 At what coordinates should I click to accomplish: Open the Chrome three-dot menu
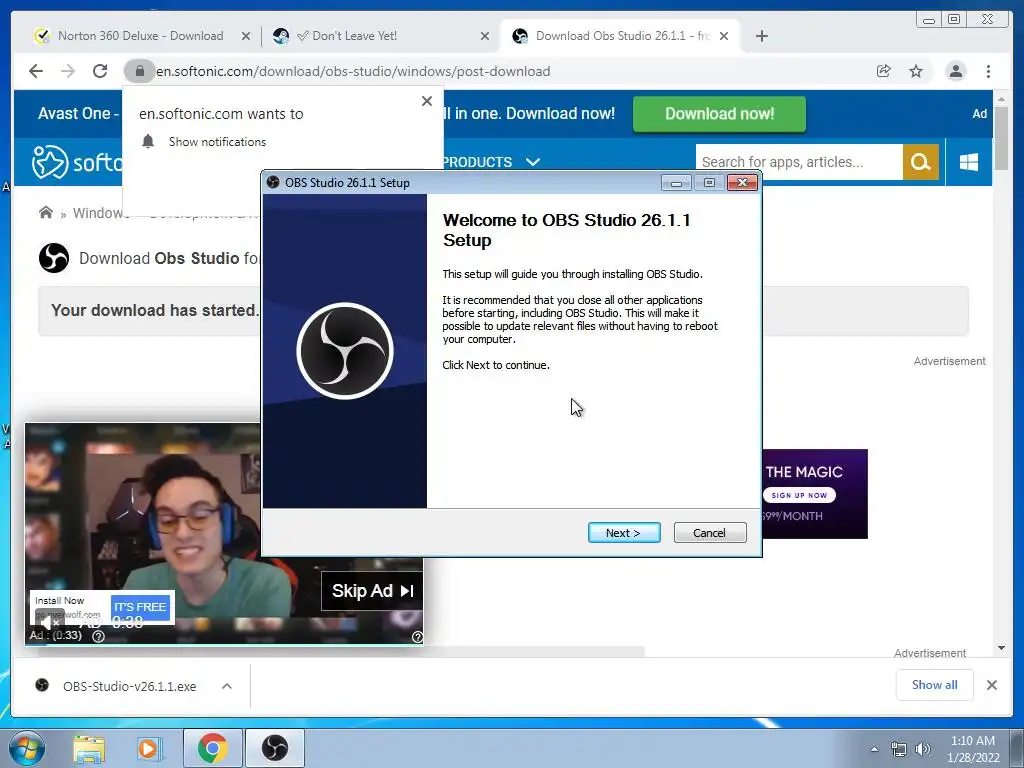click(x=988, y=71)
